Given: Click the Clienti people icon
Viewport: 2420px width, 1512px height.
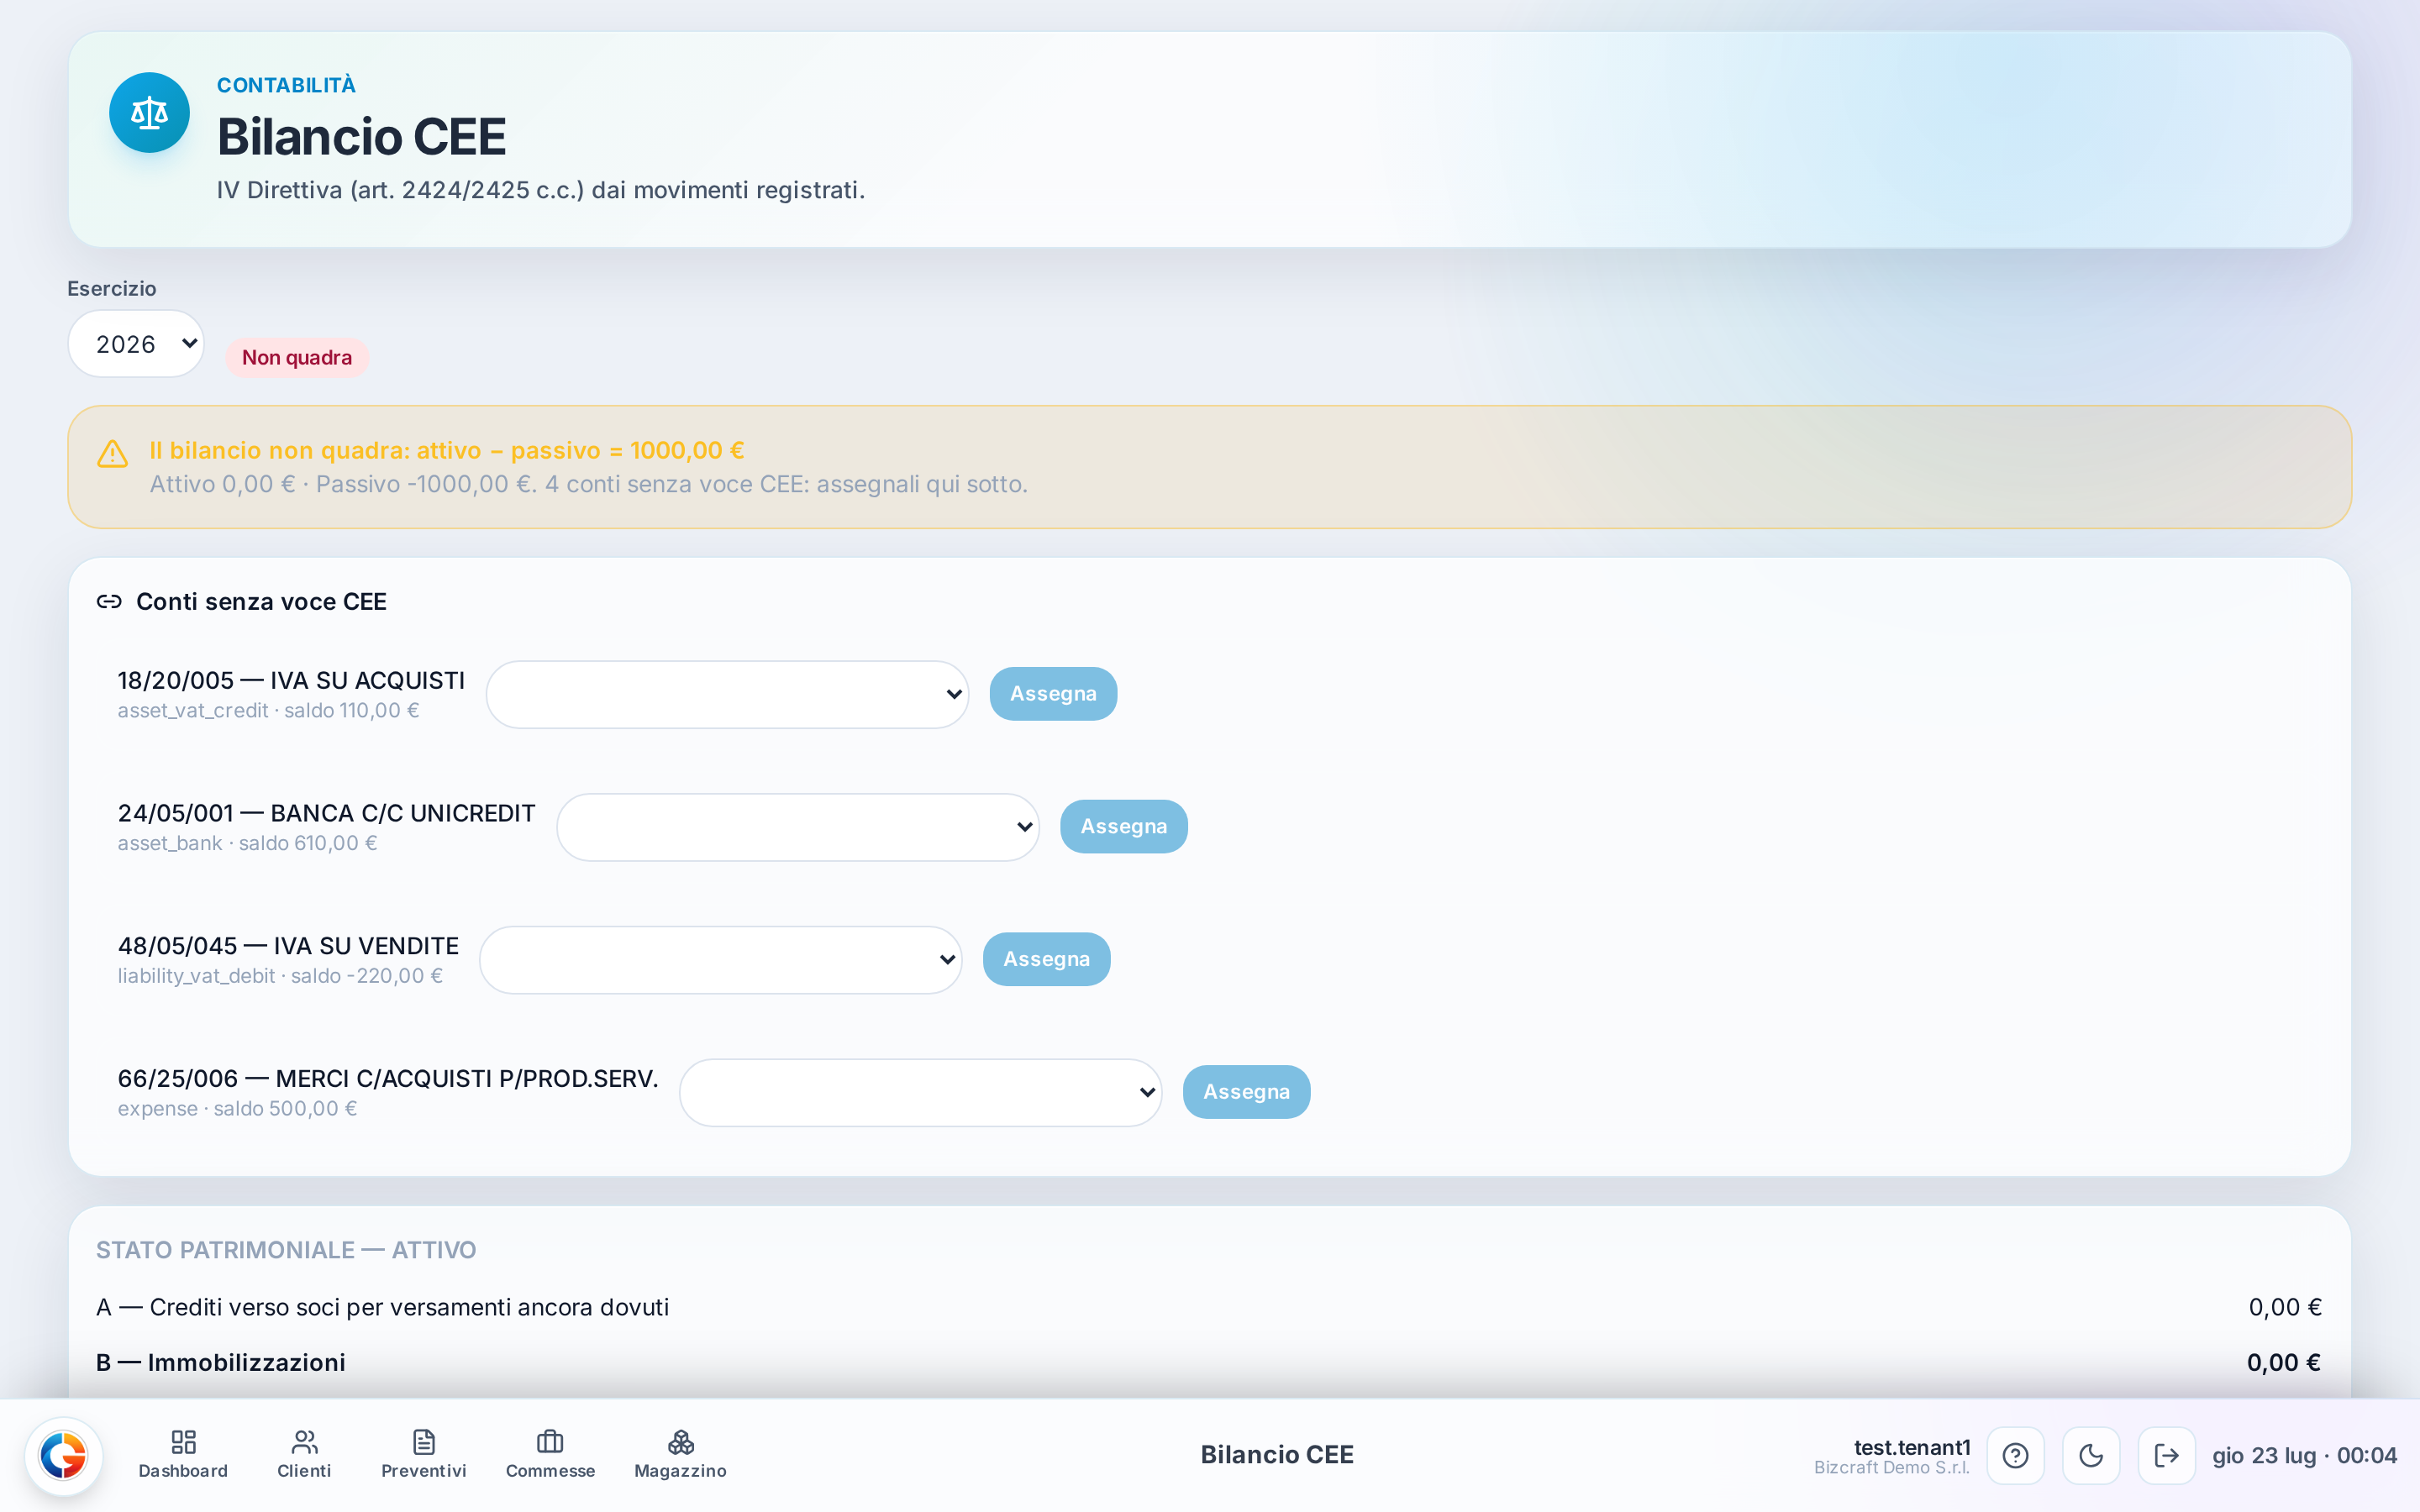Looking at the screenshot, I should 304,1441.
